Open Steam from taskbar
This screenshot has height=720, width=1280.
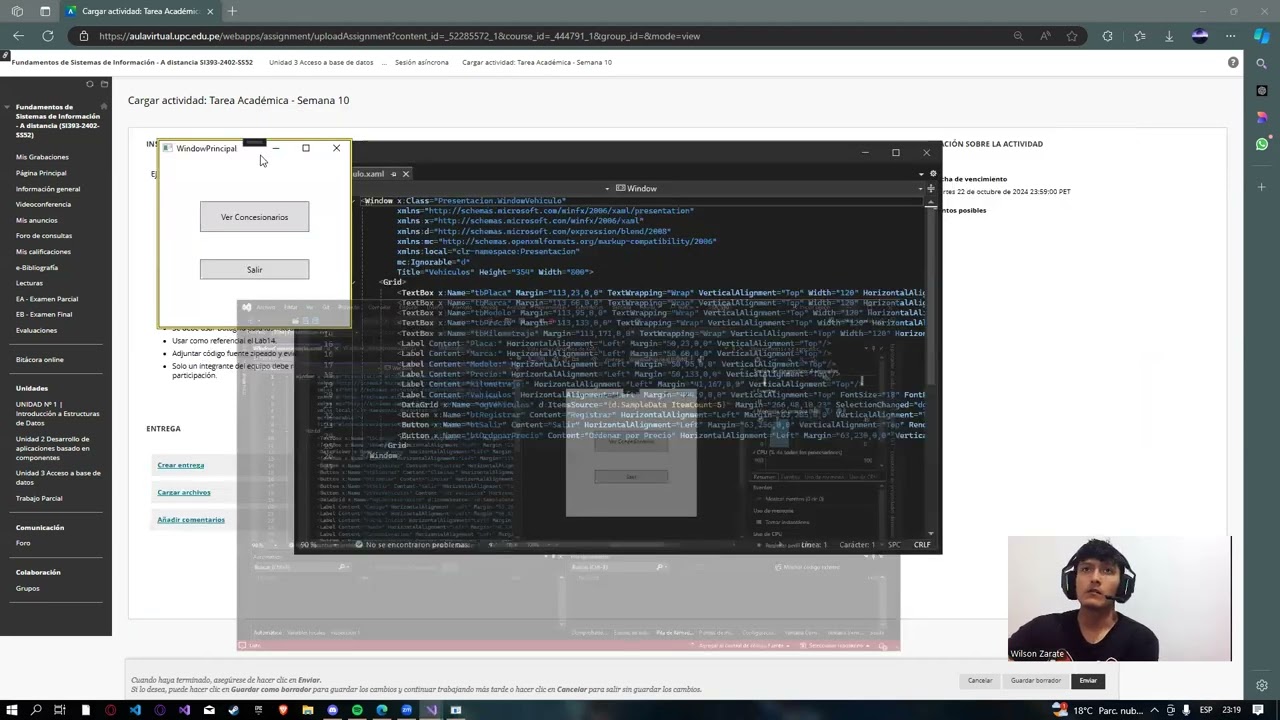tap(233, 710)
